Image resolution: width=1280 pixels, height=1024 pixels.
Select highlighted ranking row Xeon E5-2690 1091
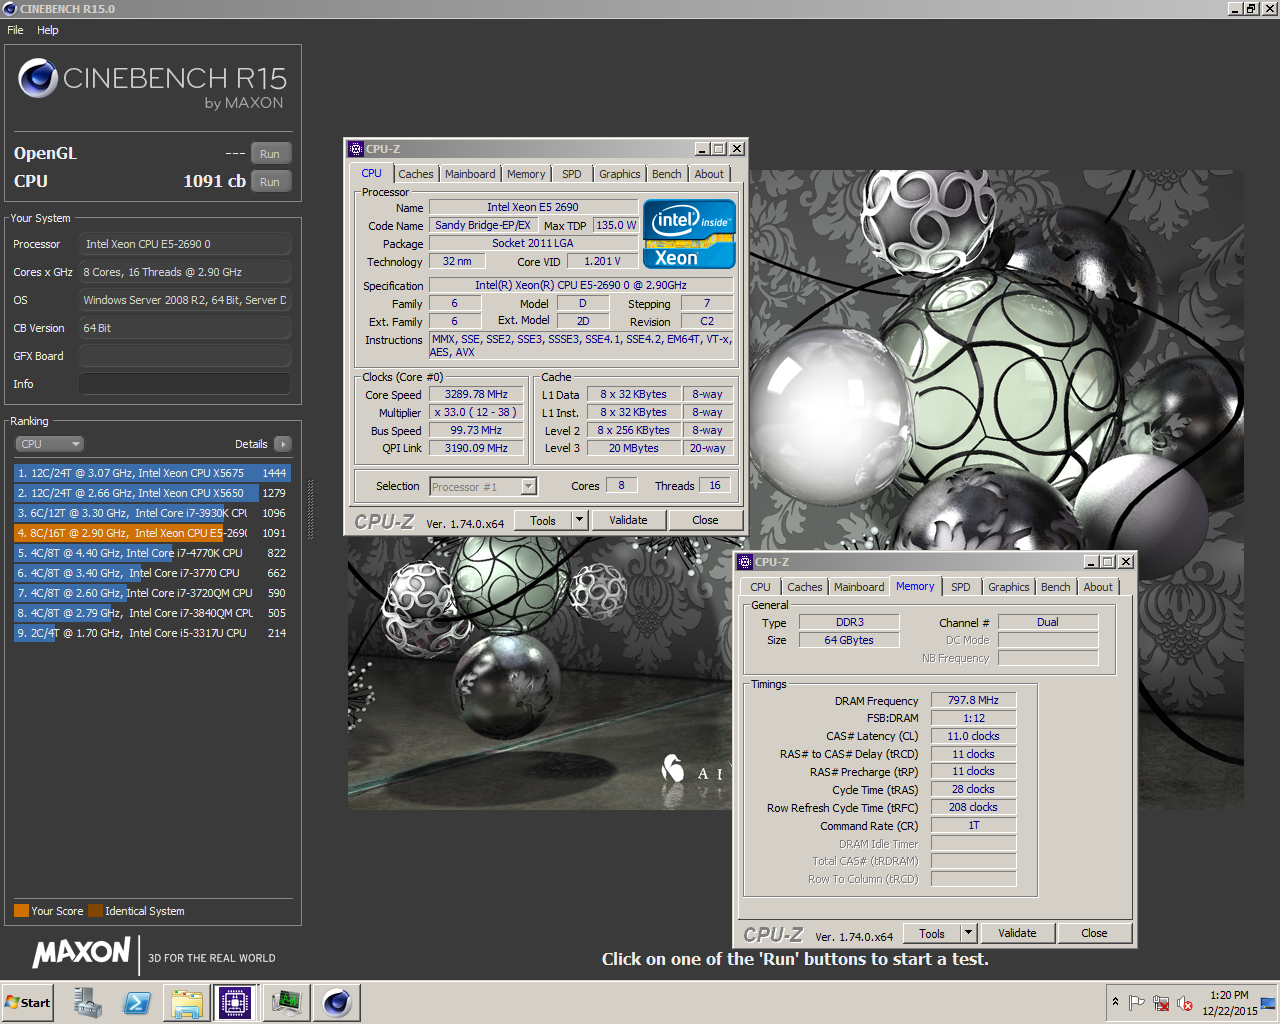pyautogui.click(x=152, y=533)
